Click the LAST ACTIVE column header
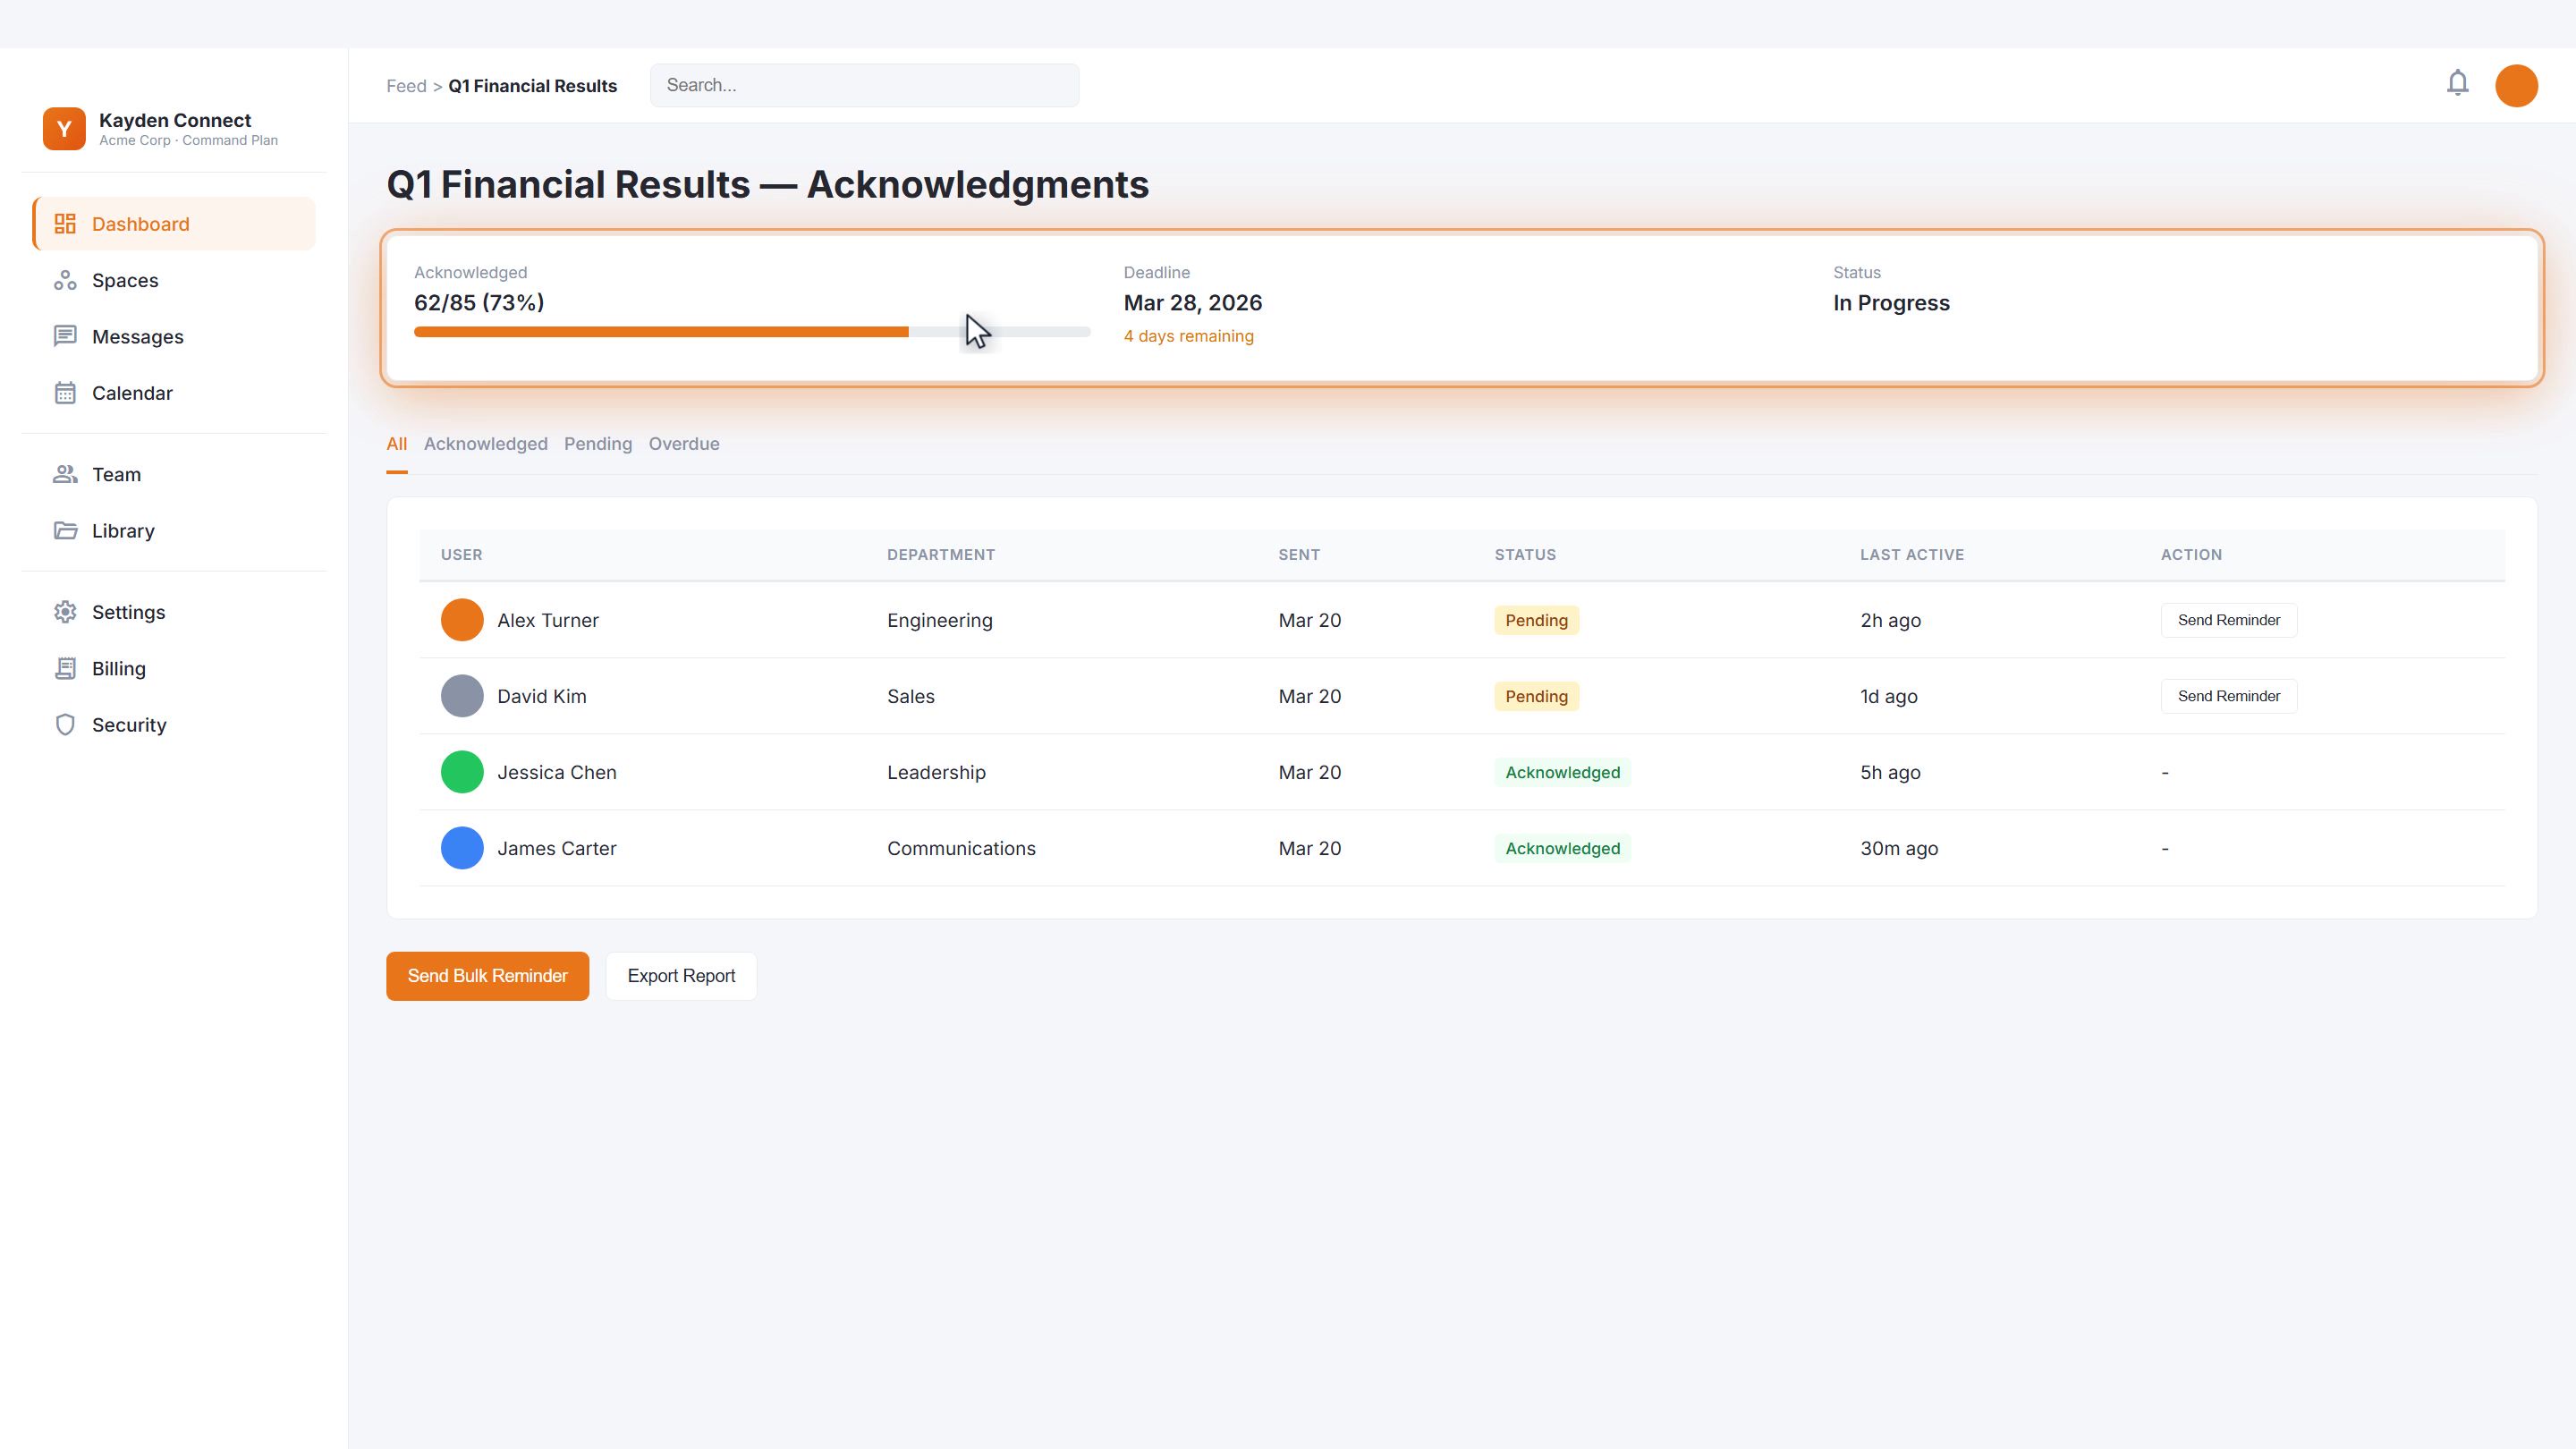 [x=1912, y=555]
